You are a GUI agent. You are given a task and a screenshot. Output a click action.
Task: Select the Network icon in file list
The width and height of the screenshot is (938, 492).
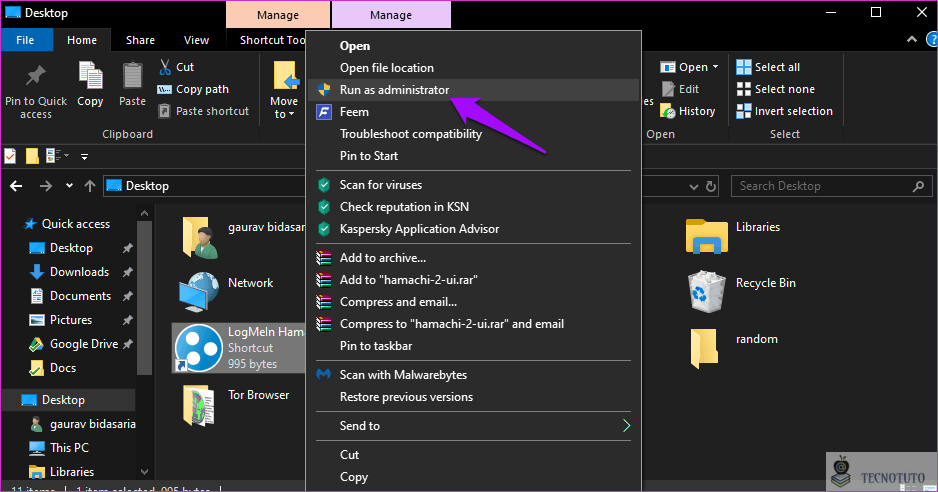point(199,291)
